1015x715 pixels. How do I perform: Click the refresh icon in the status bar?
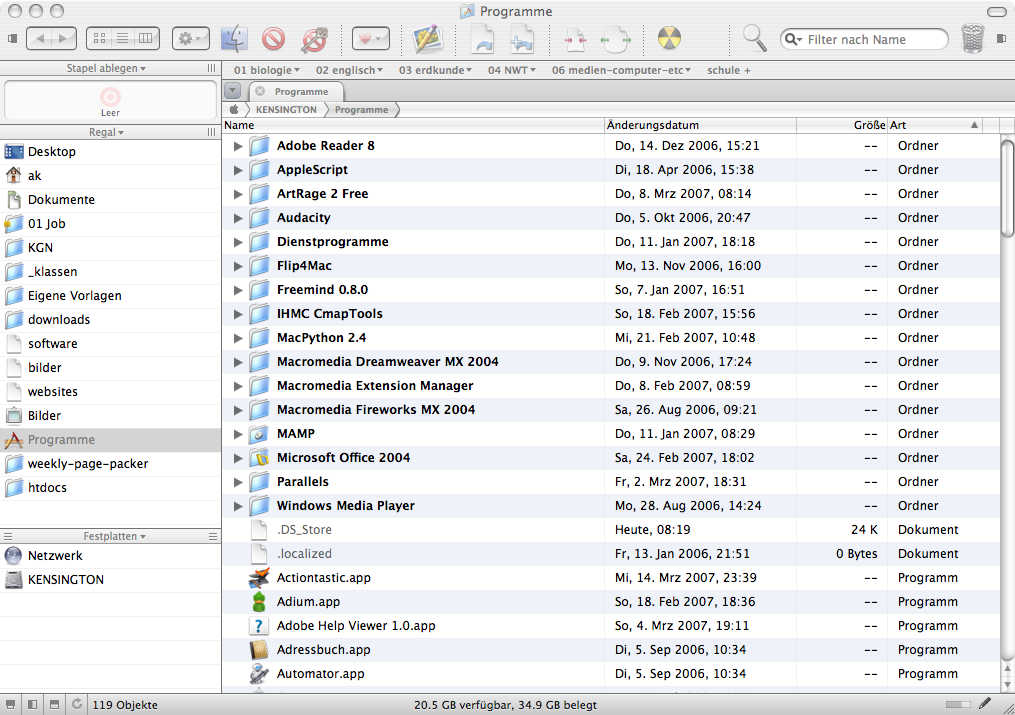[77, 705]
